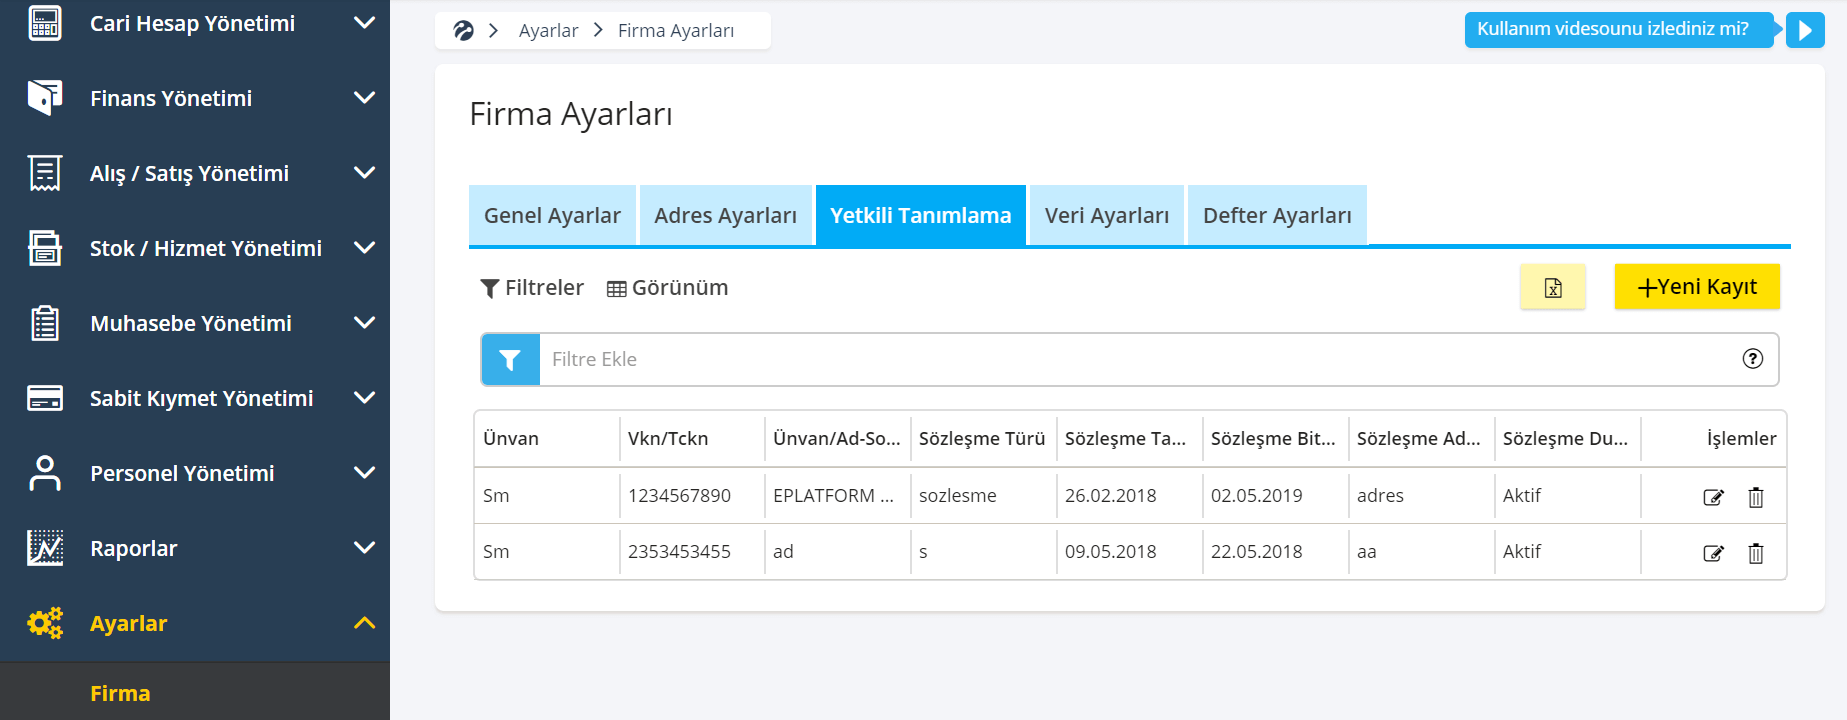Sort by Sözleşme Türü column header
1847x720 pixels.
point(982,438)
